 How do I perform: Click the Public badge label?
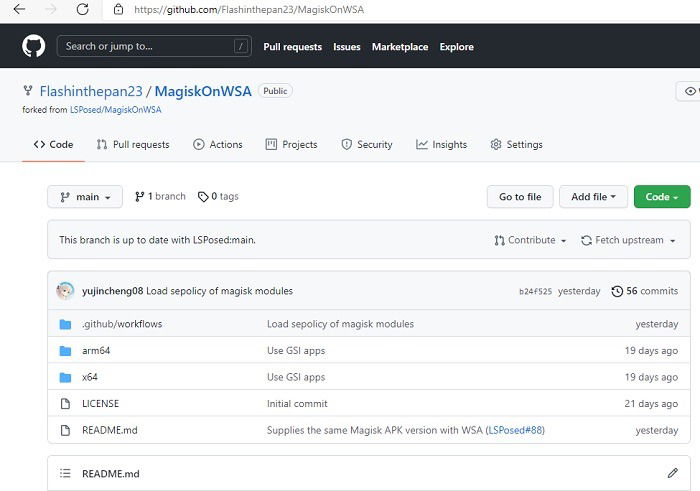(x=275, y=91)
